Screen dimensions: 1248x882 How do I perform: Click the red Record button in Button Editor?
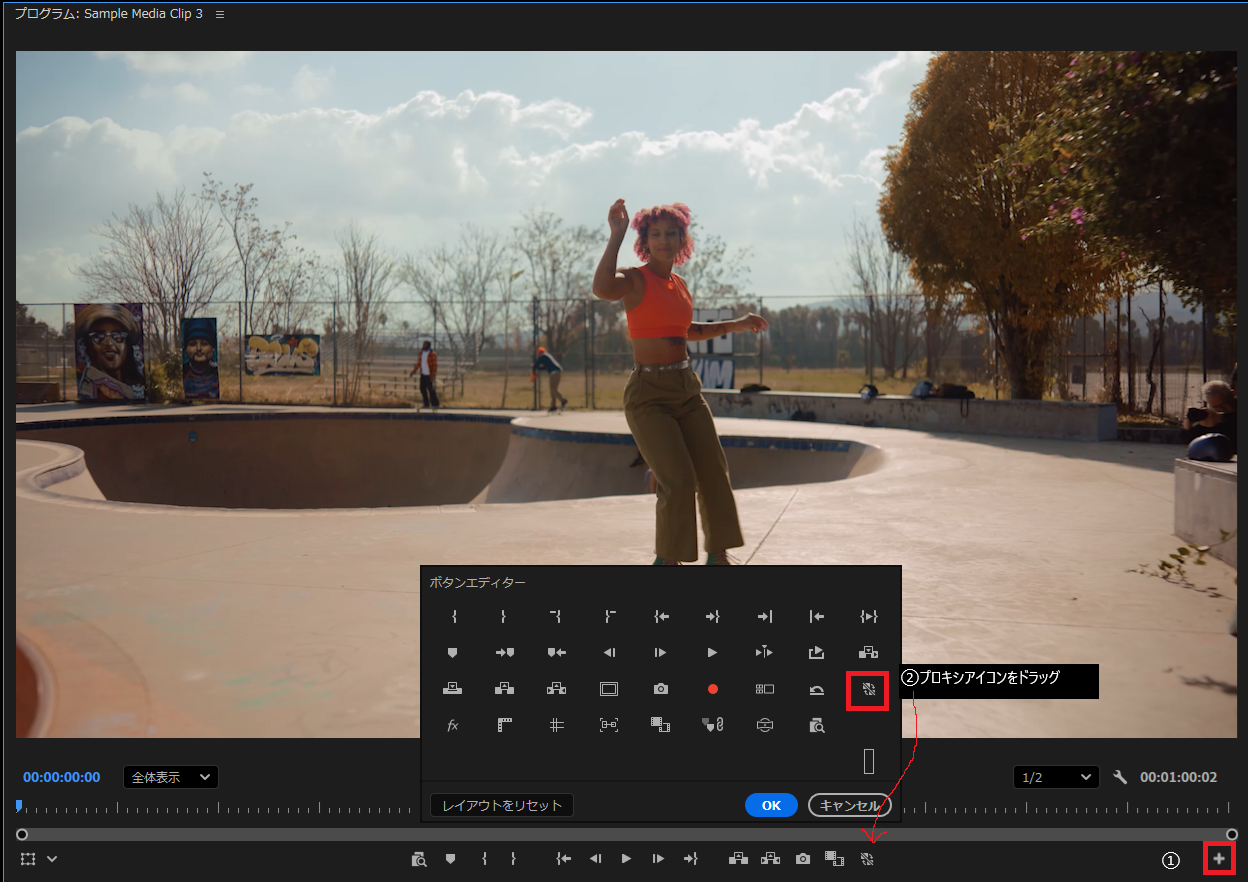tap(713, 689)
